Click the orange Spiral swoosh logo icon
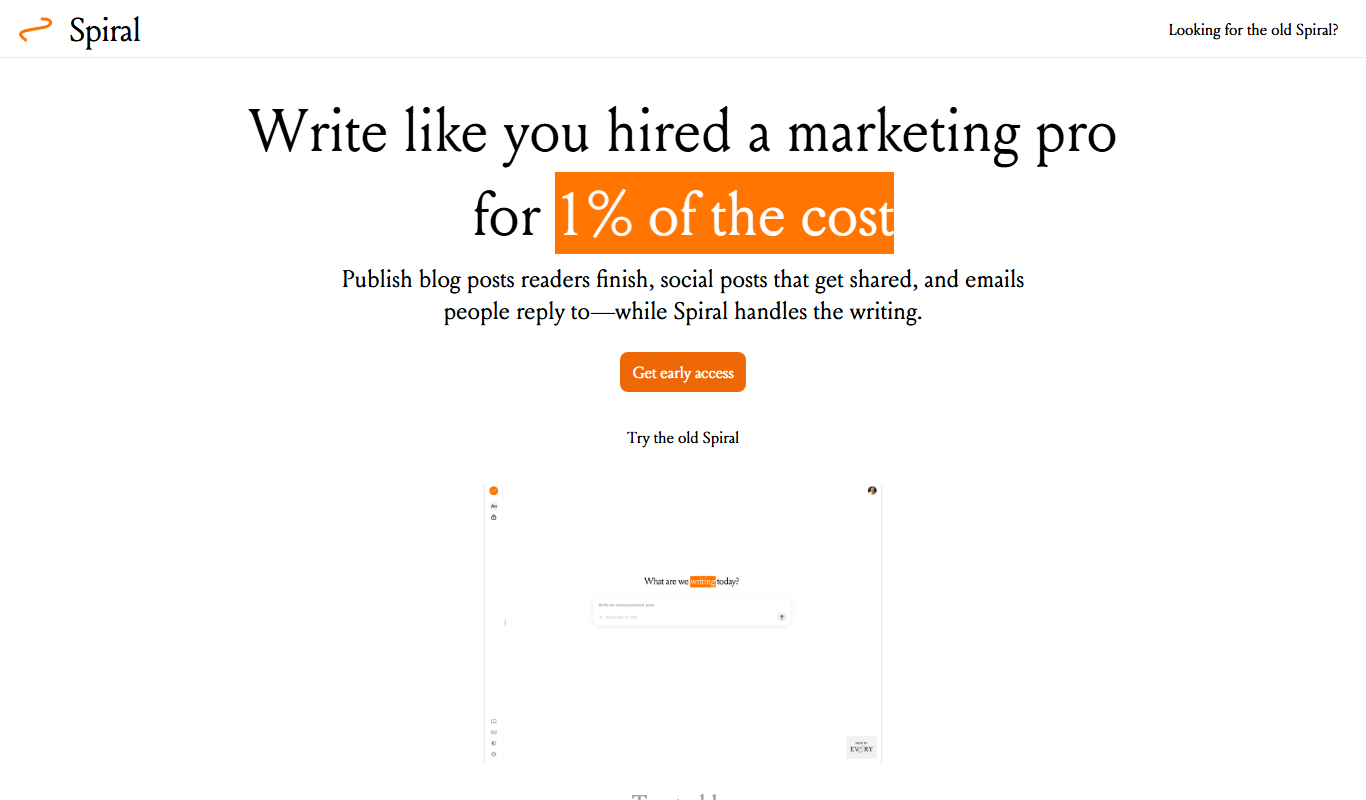Viewport: 1366px width, 800px height. pos(35,30)
